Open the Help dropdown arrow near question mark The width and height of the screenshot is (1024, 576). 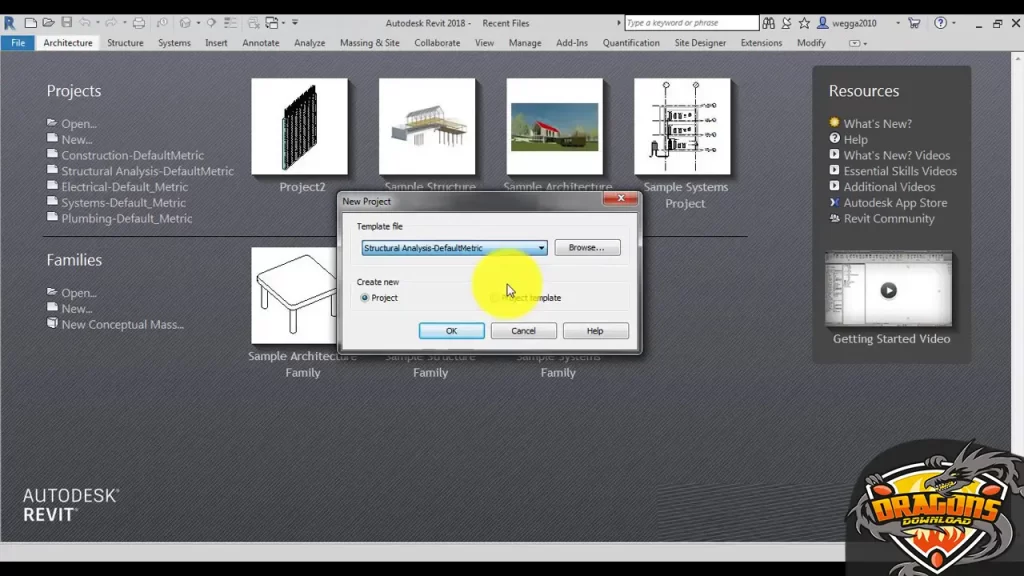(x=953, y=22)
